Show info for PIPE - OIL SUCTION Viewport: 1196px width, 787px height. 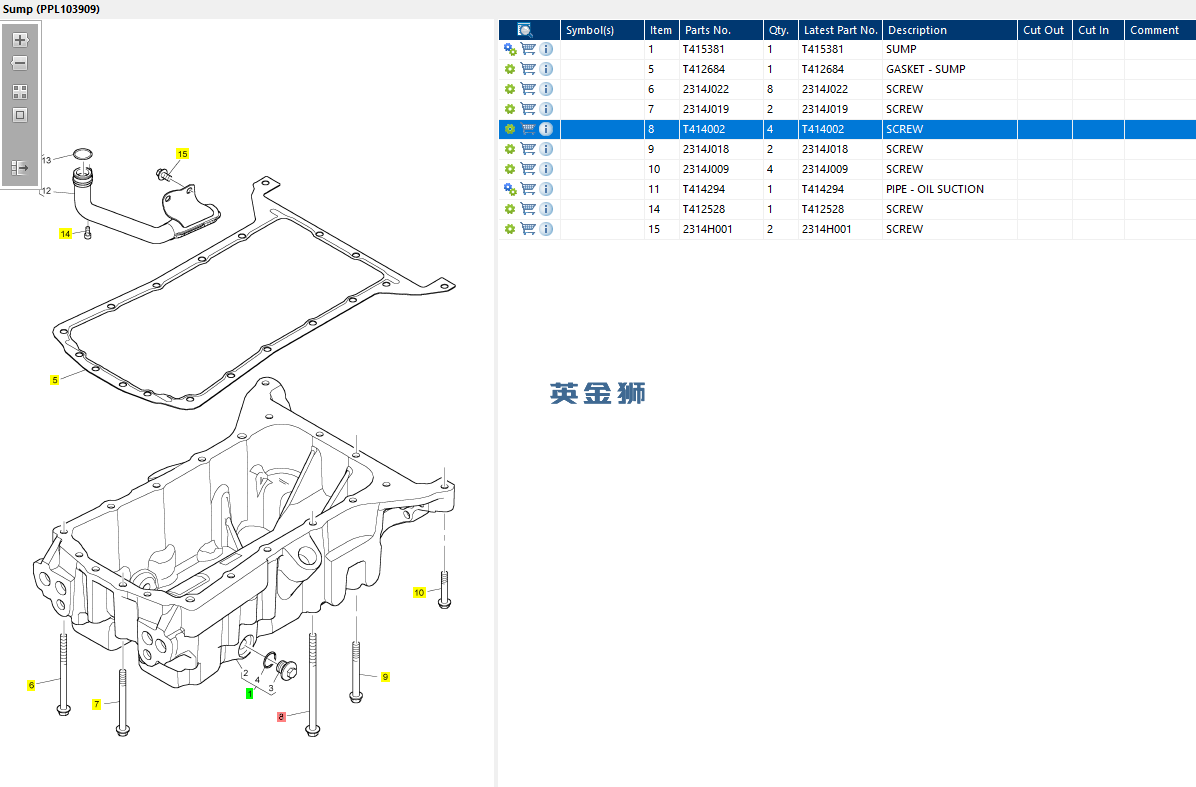tap(546, 189)
